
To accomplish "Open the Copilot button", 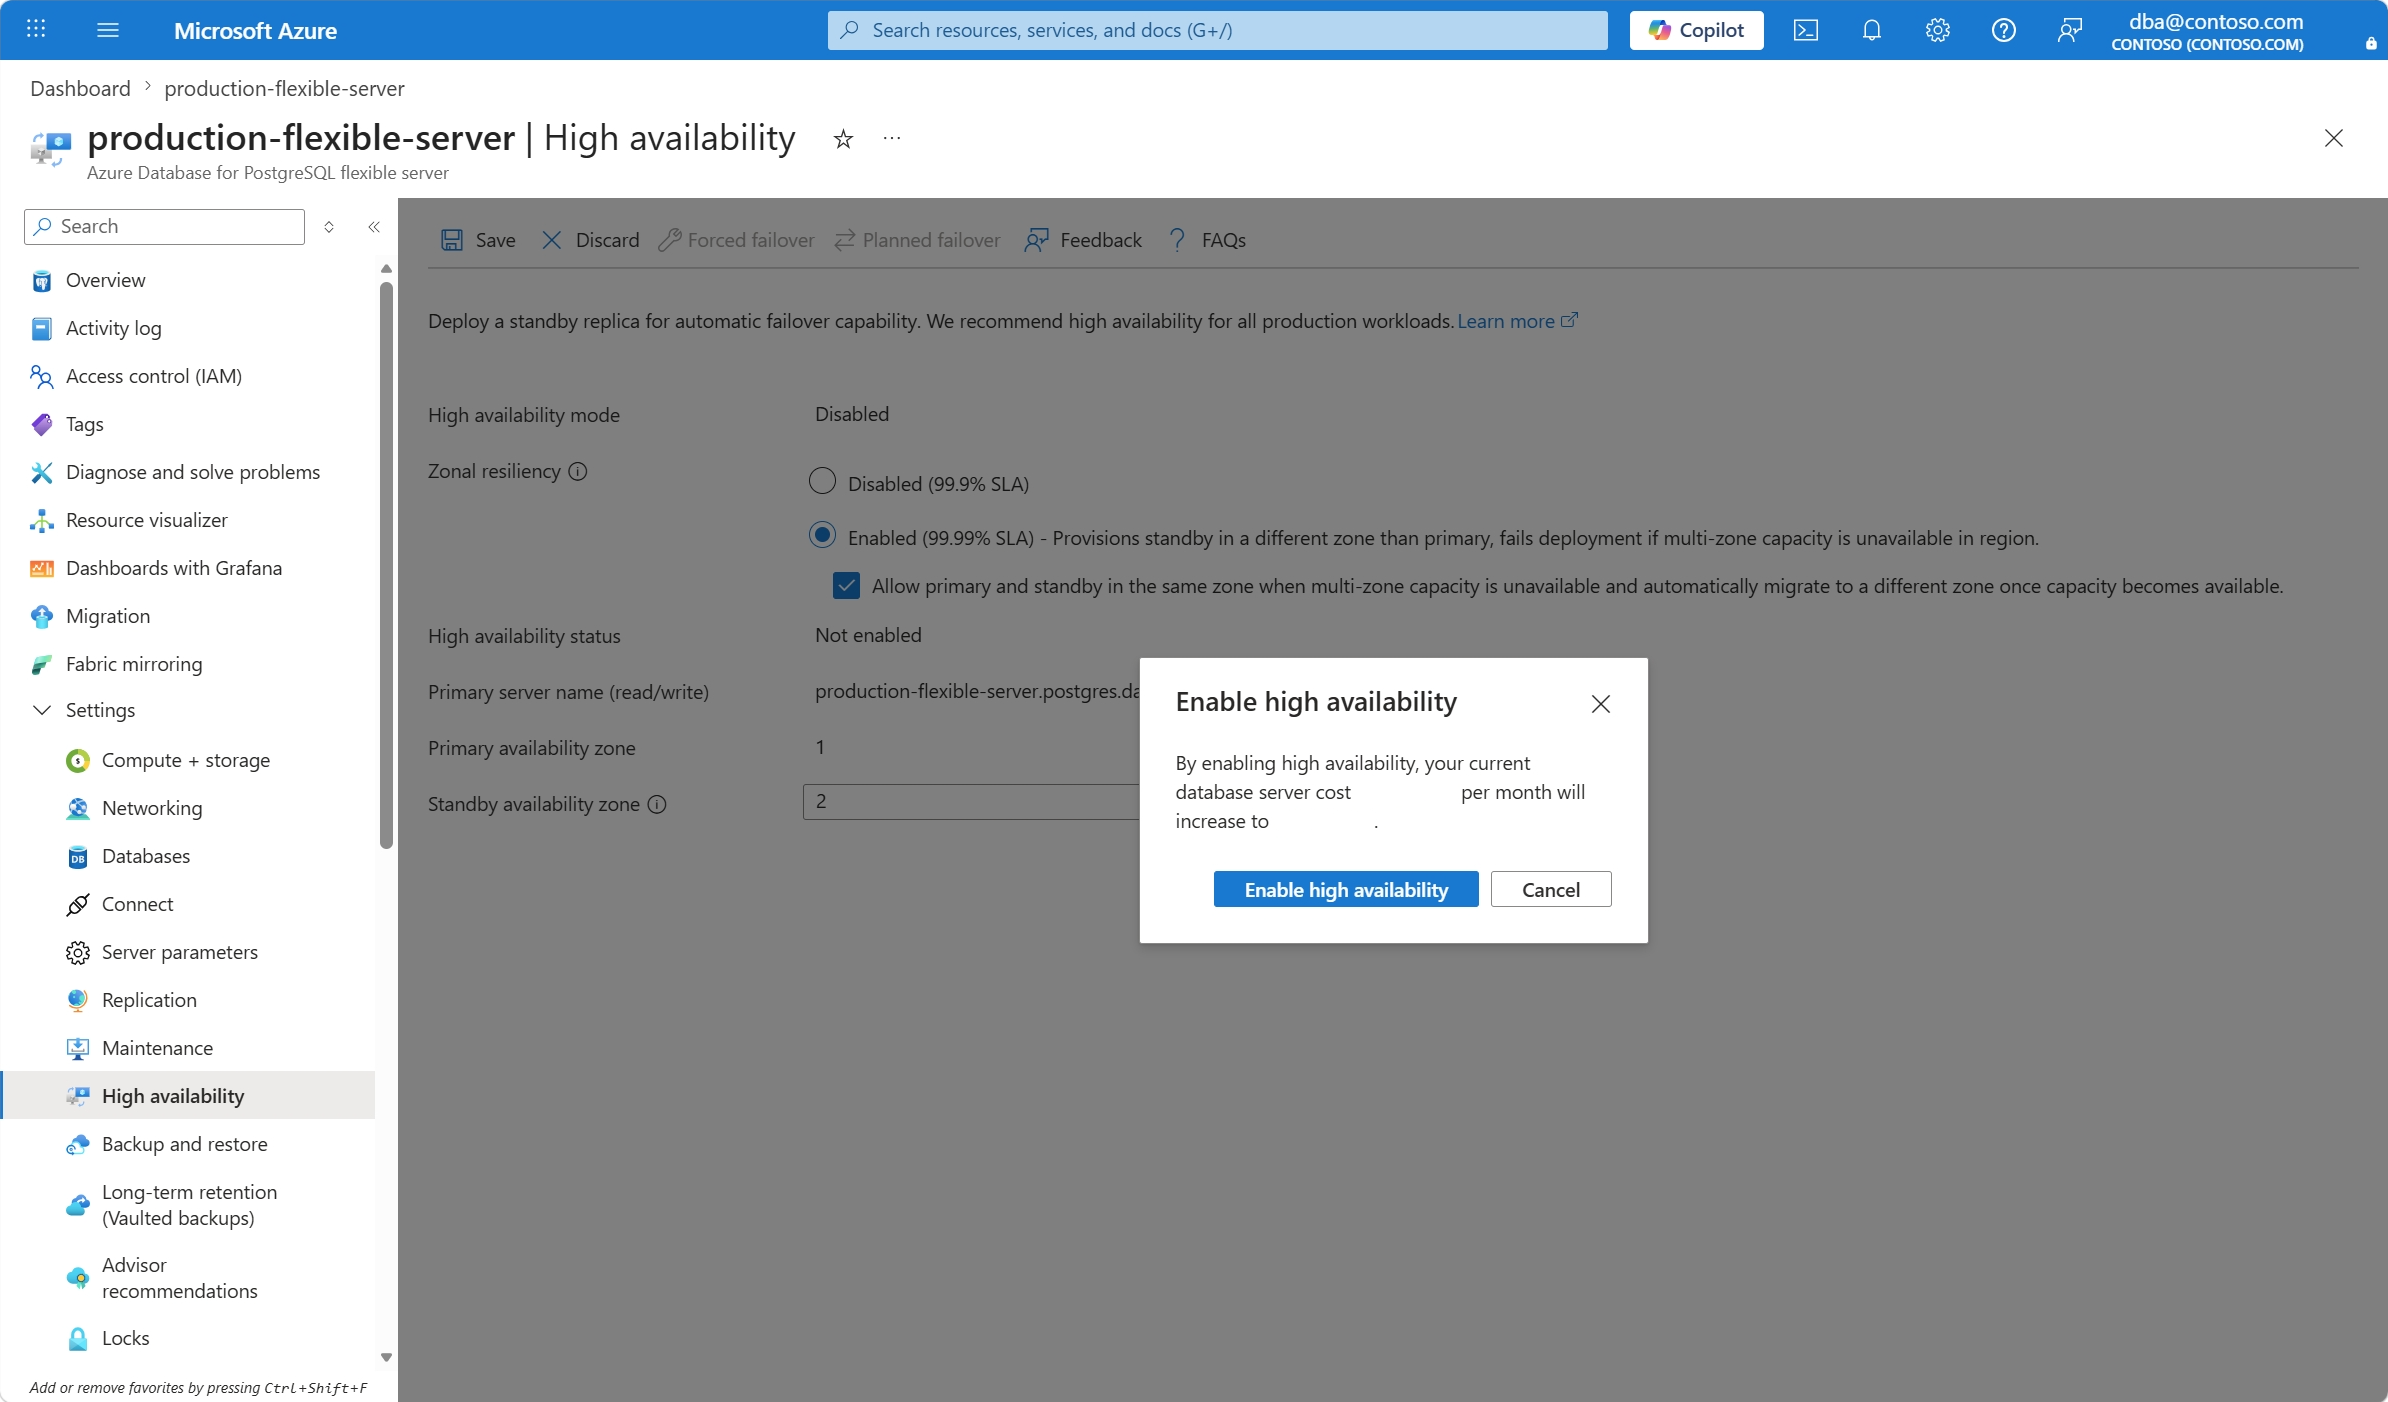I will tap(1696, 30).
